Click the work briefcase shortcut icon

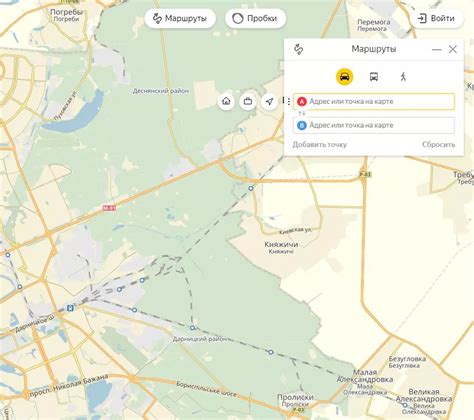click(248, 101)
